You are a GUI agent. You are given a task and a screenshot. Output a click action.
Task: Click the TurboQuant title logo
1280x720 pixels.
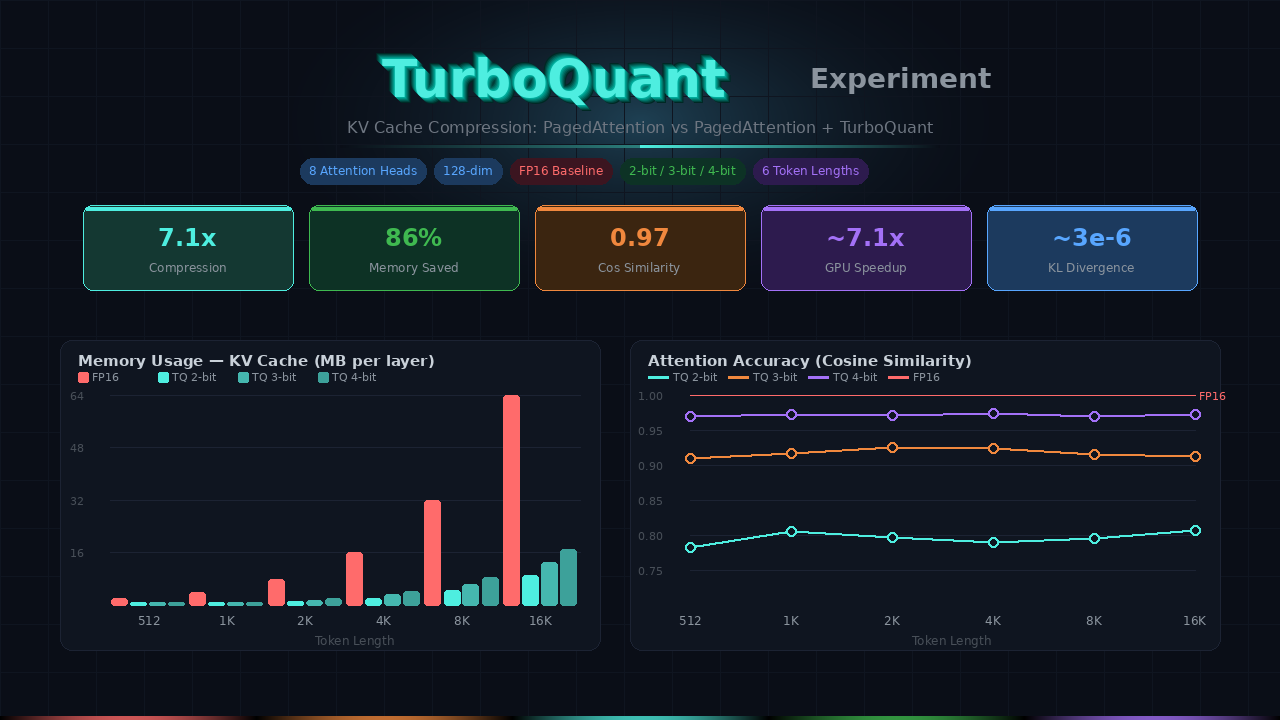pyautogui.click(x=553, y=78)
